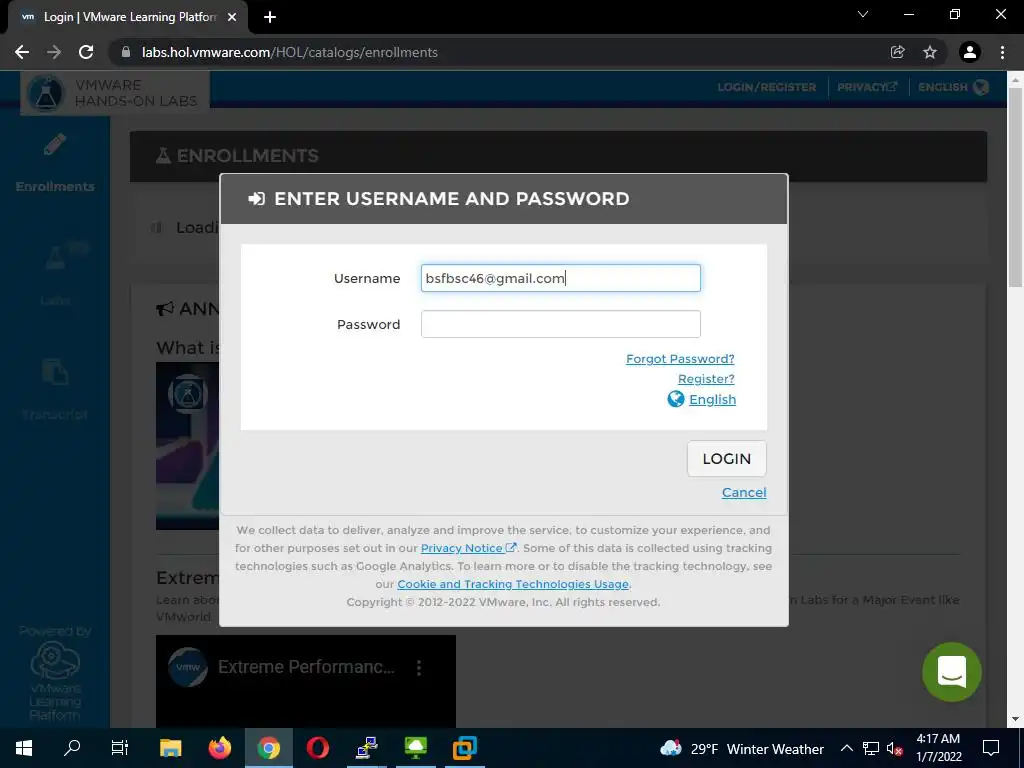
Task: Open the VMware Workstation taskbar icon
Action: click(x=465, y=748)
